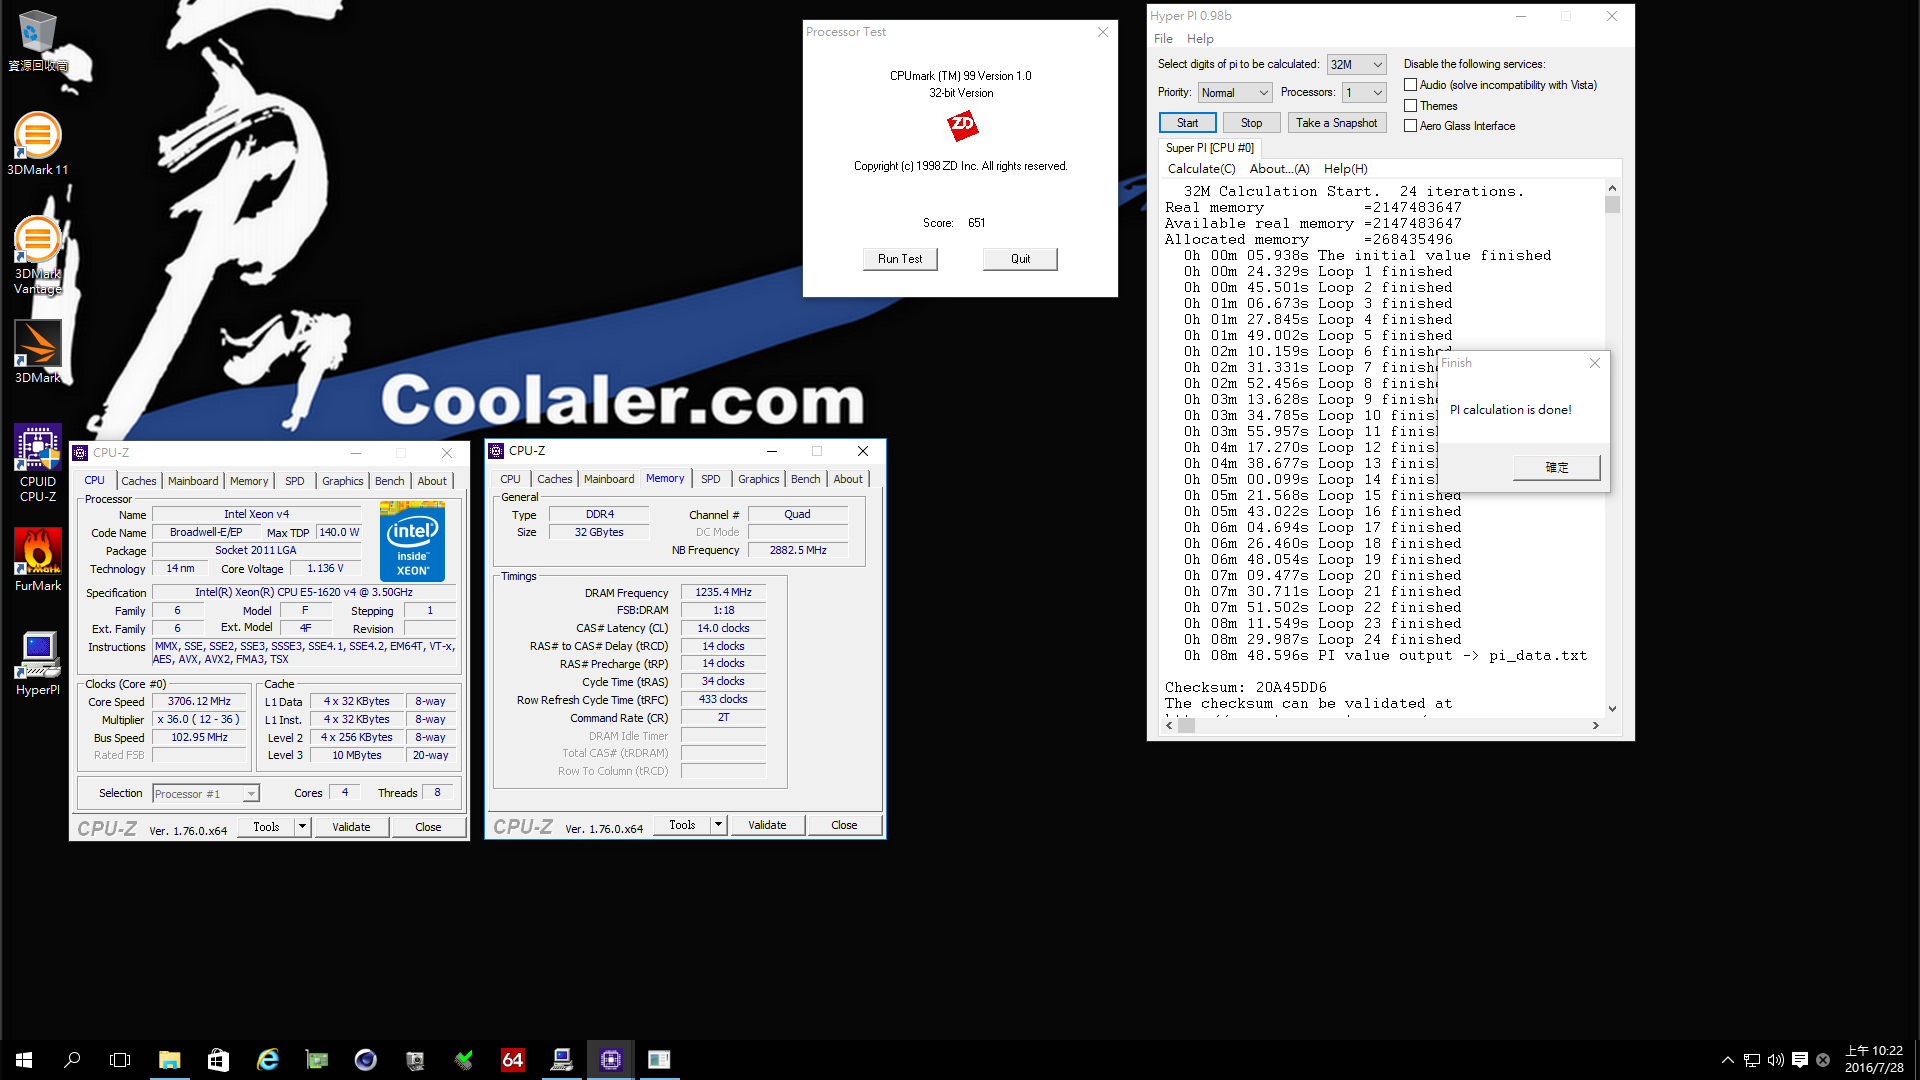Viewport: 1920px width, 1080px height.
Task: Open the HyperPI desktop shortcut
Action: tap(38, 664)
